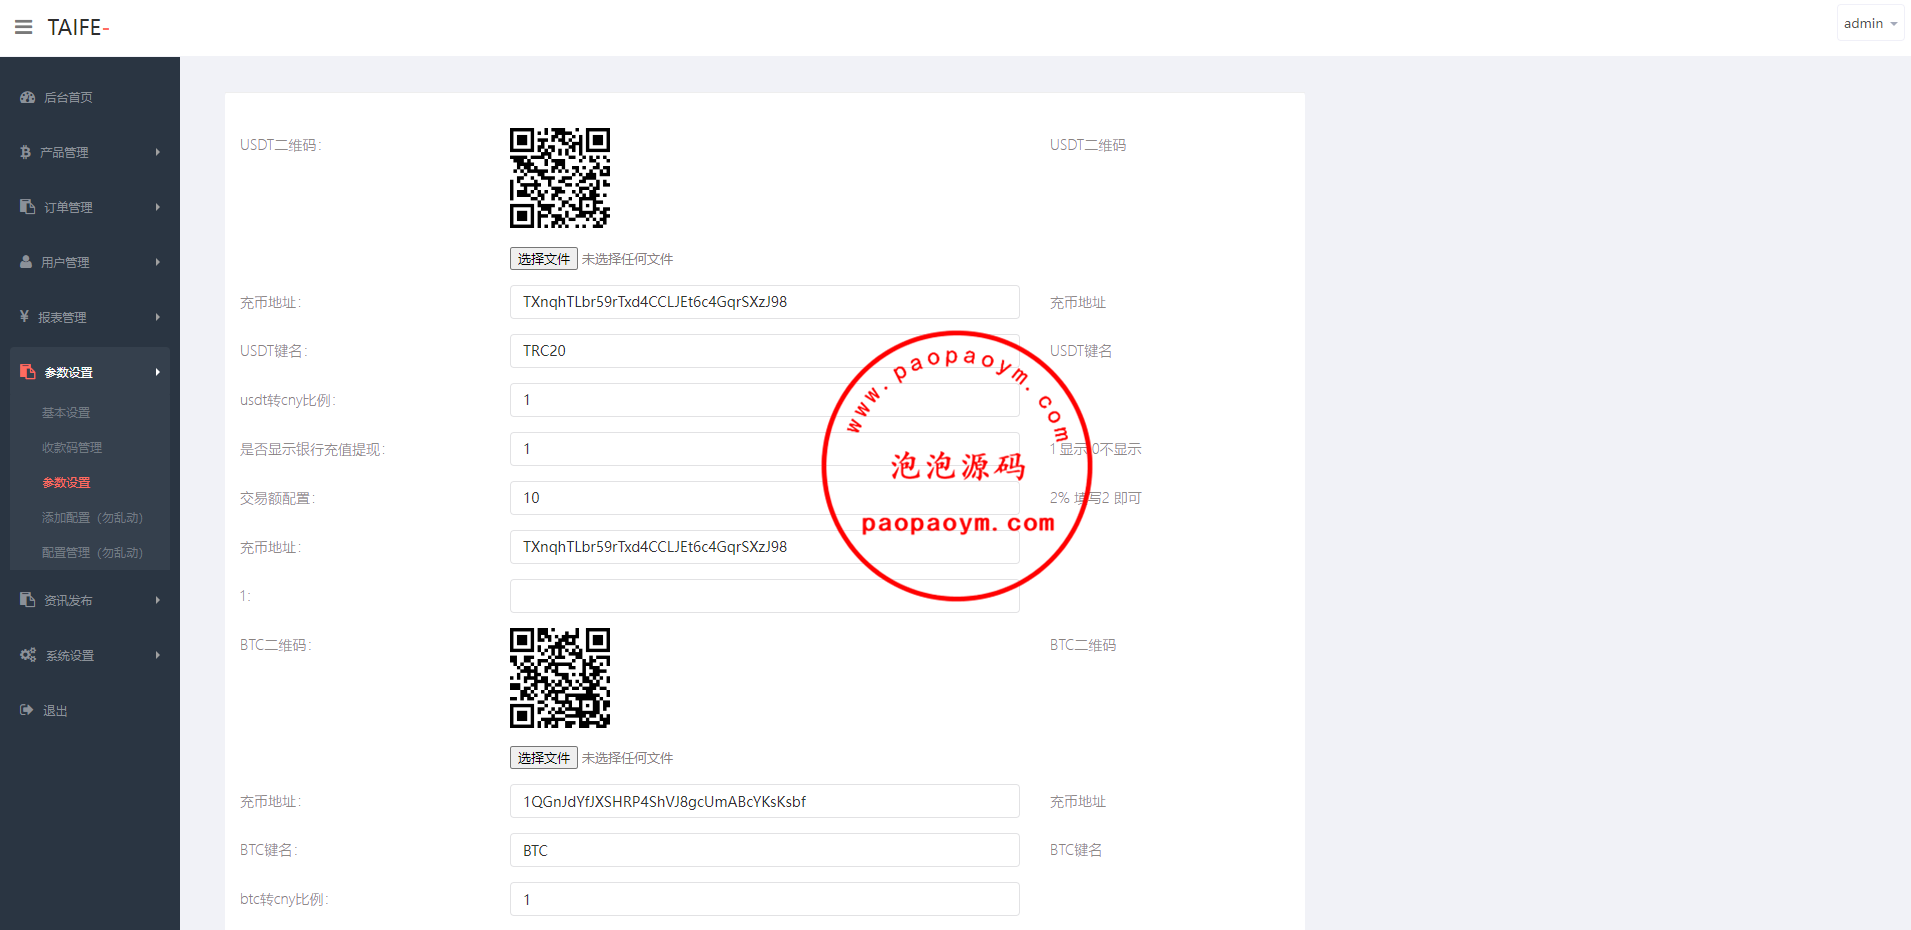
Task: Click the BTC QR code image
Action: [x=560, y=678]
